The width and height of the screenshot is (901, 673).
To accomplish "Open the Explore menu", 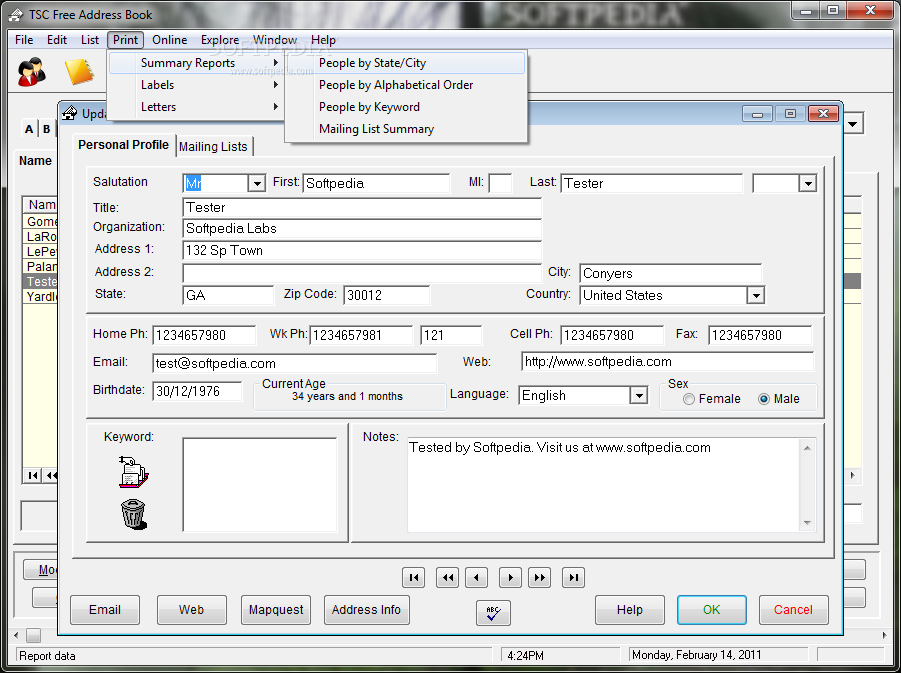I will (x=220, y=40).
